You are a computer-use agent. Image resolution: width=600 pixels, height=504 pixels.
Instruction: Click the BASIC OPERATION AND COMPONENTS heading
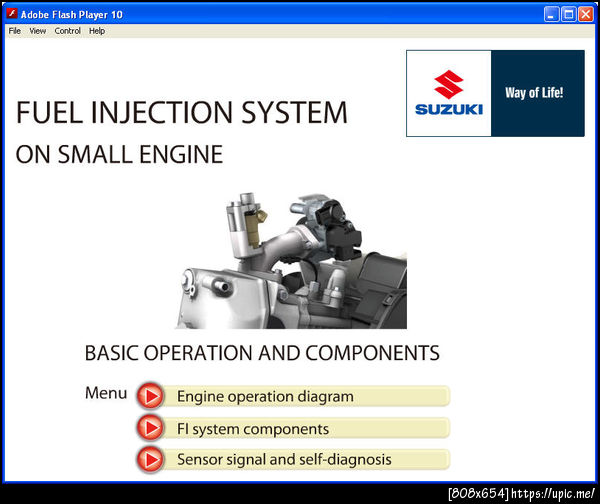[x=262, y=353]
